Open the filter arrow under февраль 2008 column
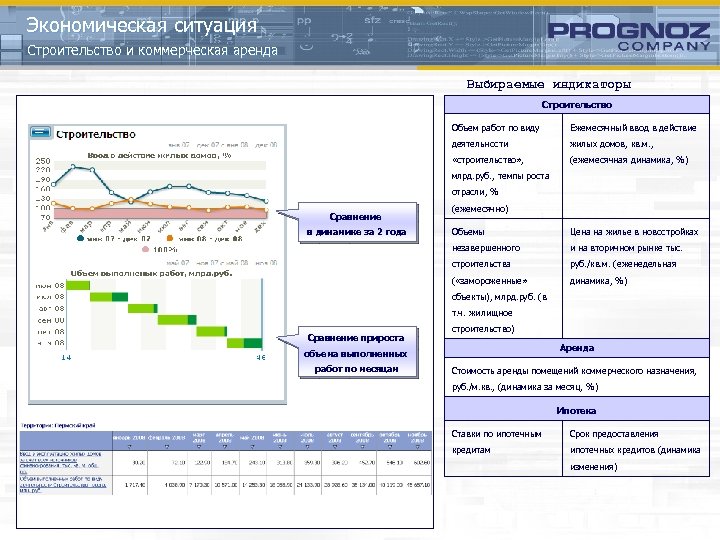Viewport: 720px width, 540px height. coord(167,446)
